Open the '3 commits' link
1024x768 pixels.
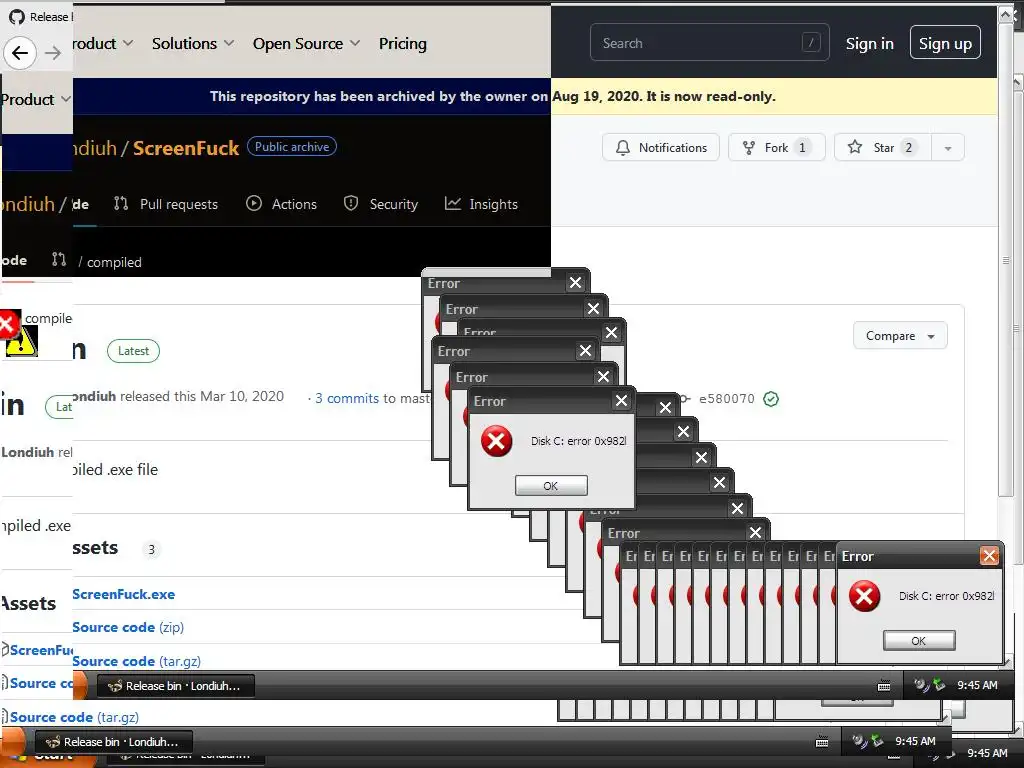(347, 398)
